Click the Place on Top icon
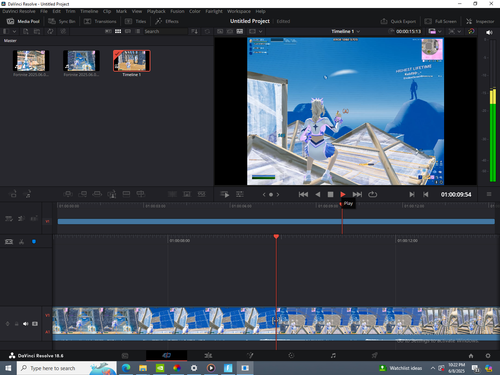This screenshot has width=500, height=375. pos(126,194)
